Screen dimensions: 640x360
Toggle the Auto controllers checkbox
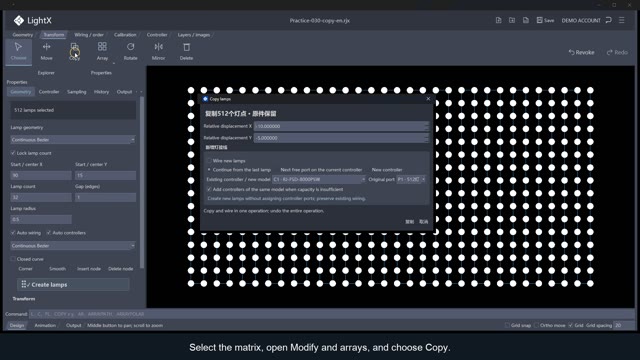pos(49,233)
